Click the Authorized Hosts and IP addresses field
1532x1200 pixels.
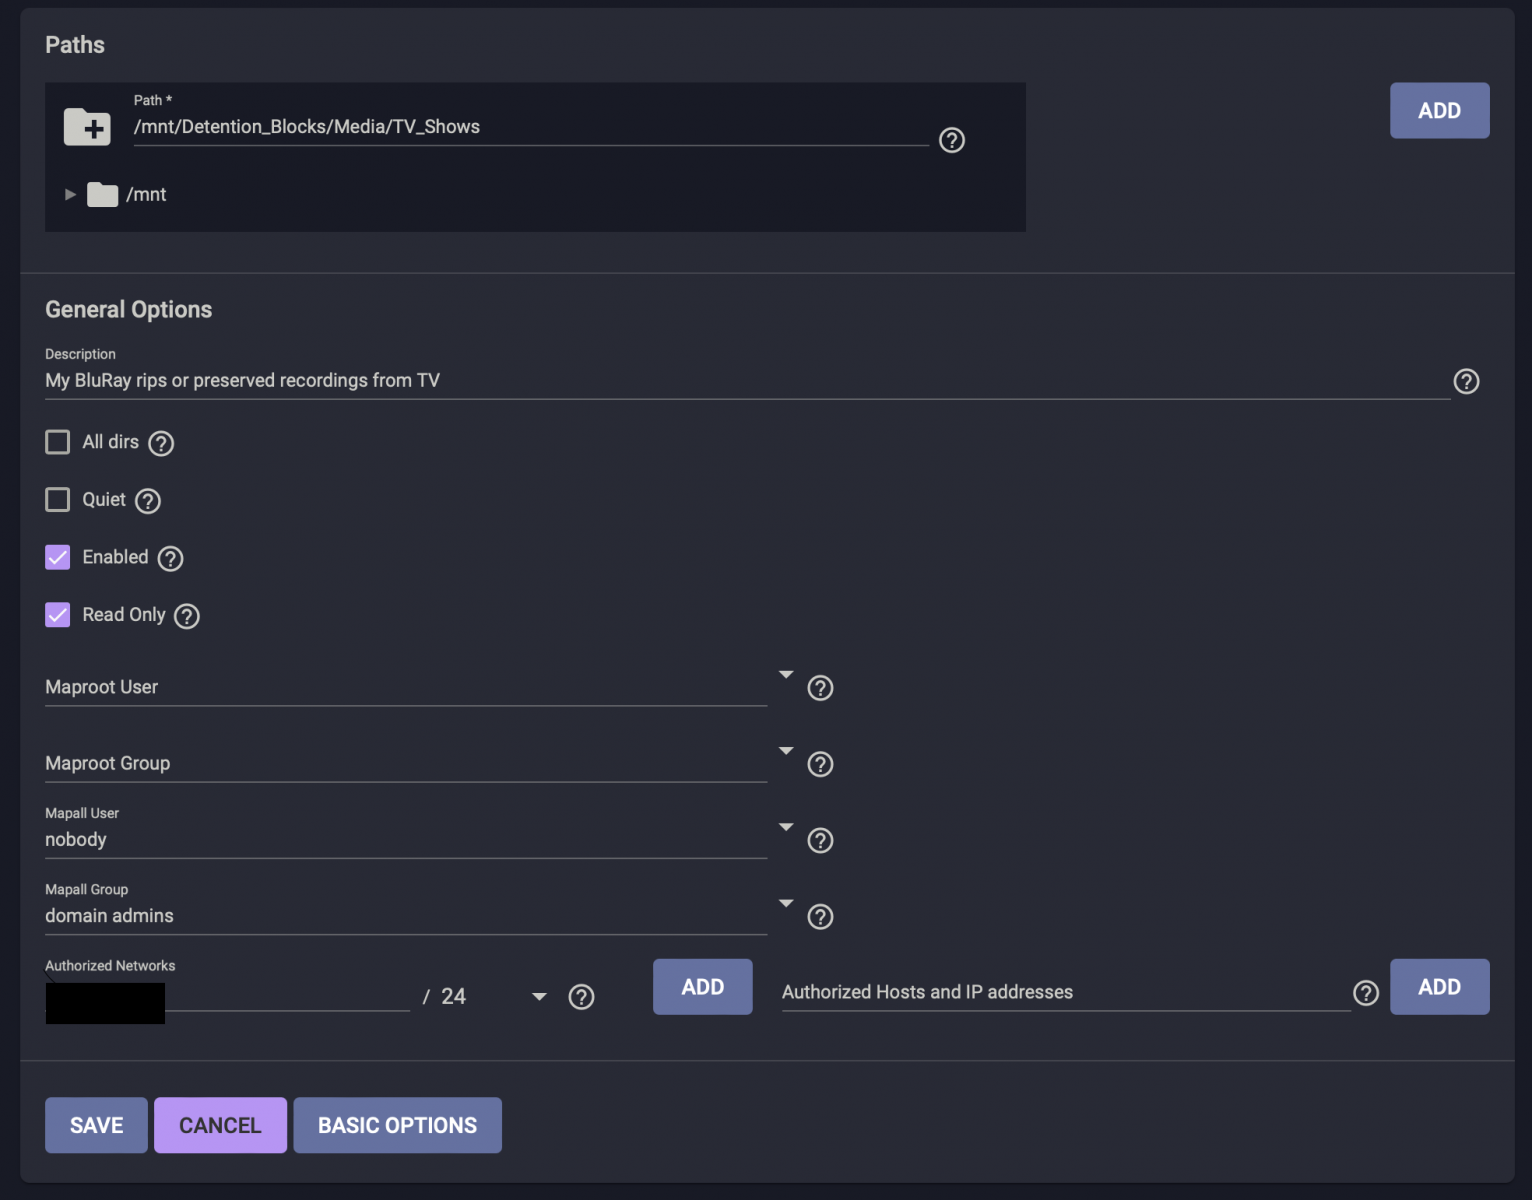pyautogui.click(x=1066, y=992)
